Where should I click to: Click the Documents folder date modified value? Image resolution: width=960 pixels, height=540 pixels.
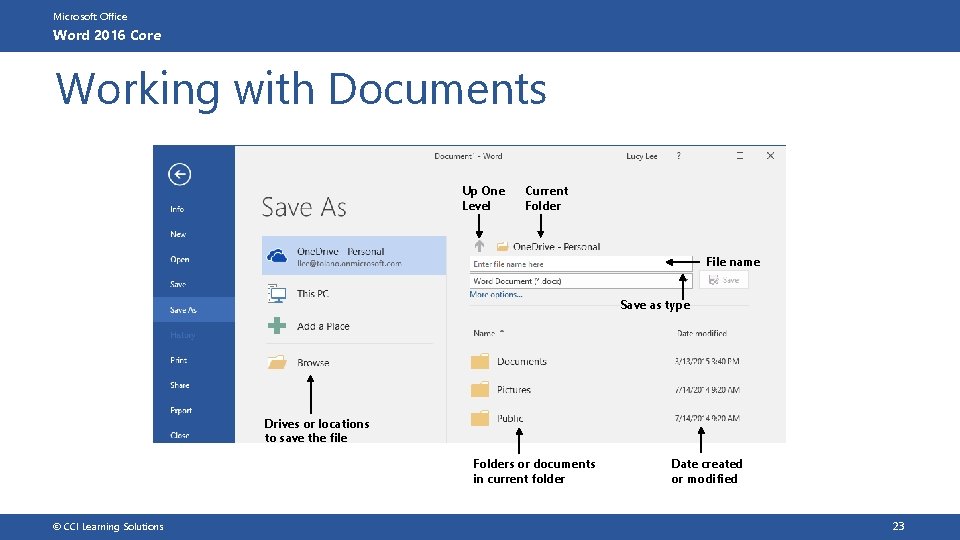(707, 361)
